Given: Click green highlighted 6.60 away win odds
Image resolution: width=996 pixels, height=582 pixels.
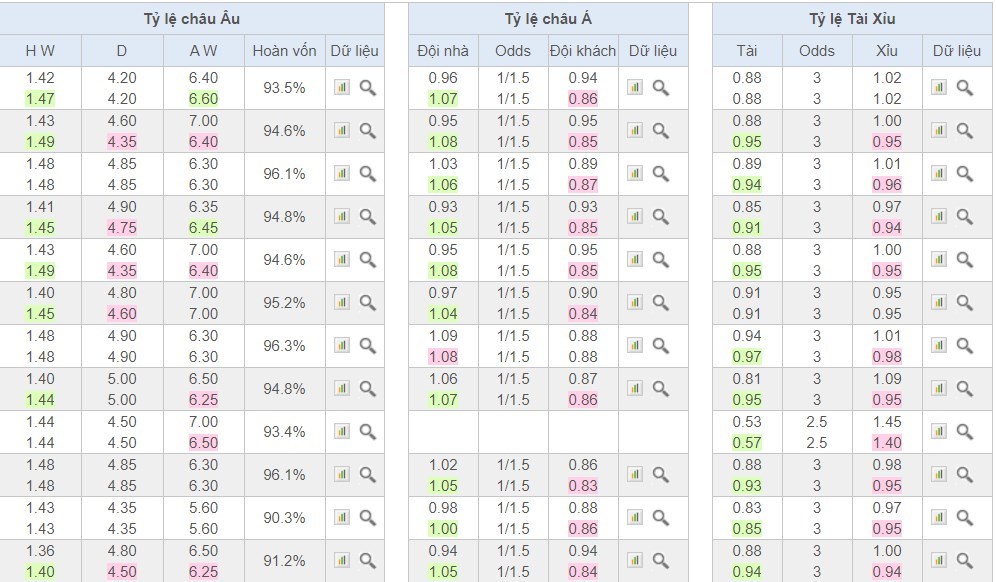Looking at the screenshot, I should [x=203, y=99].
